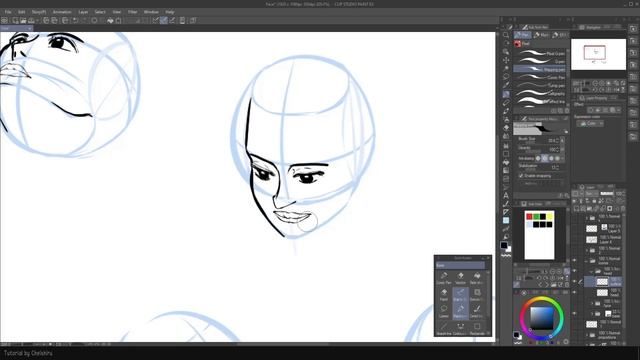Select the Move layer tool
Screen dimensions: 640x360
tap(506, 60)
